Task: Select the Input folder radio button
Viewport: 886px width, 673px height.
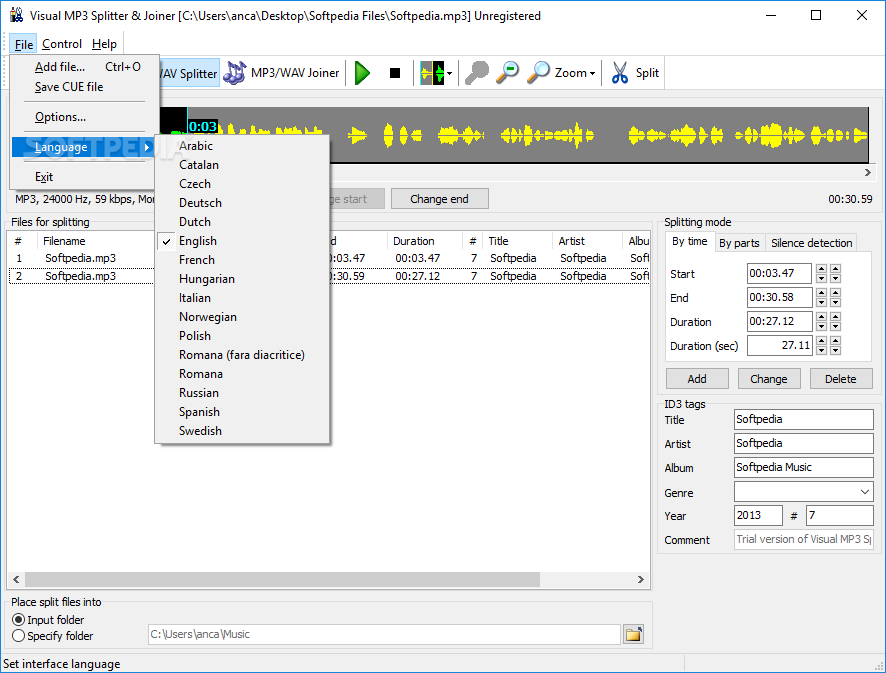Action: click(19, 620)
